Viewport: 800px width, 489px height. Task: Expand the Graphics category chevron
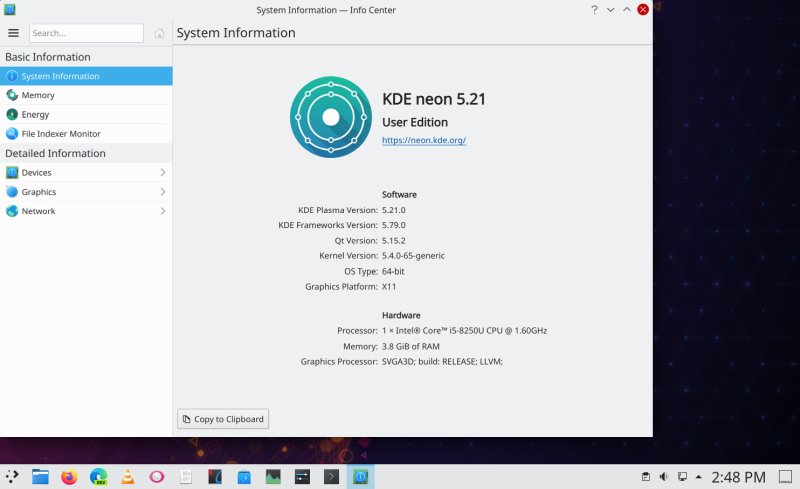tap(163, 192)
